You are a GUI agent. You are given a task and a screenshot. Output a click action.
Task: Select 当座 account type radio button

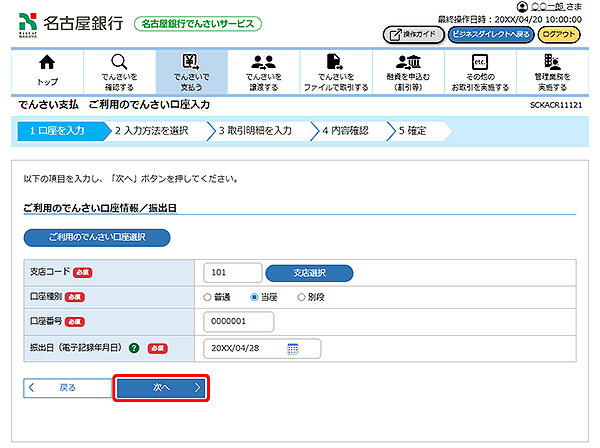255,297
